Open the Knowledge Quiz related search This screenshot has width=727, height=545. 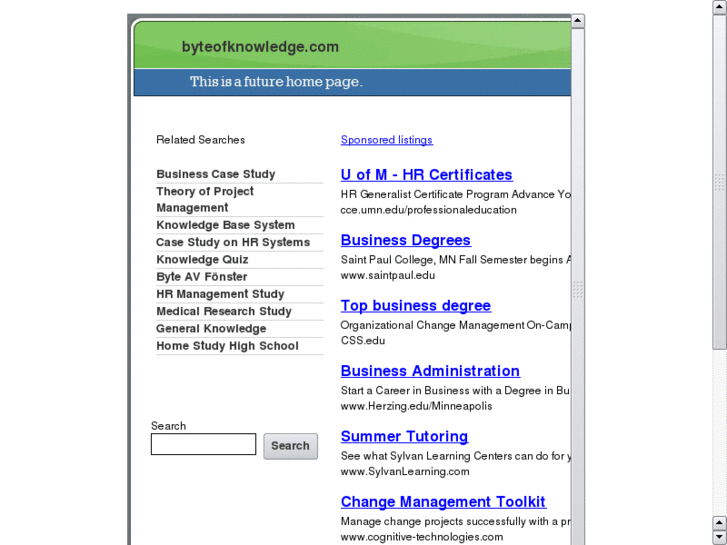click(202, 259)
